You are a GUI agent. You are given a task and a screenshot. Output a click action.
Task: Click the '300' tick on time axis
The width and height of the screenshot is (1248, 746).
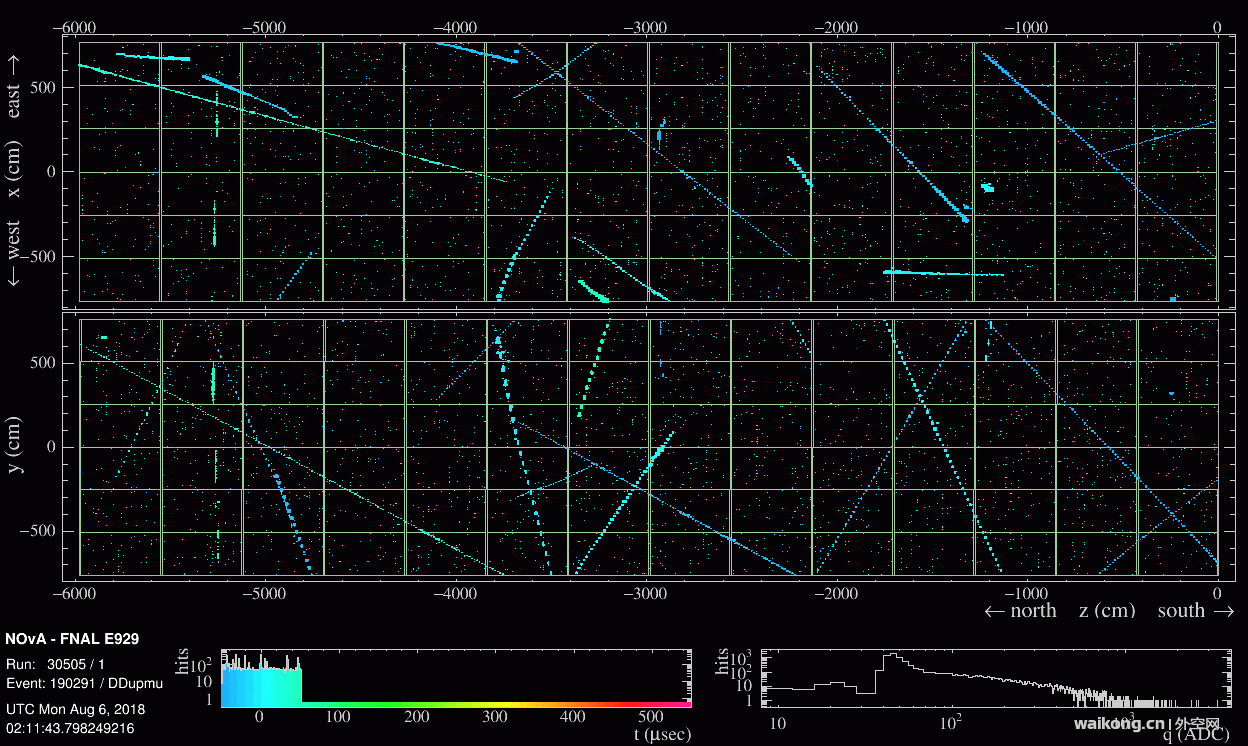pyautogui.click(x=494, y=718)
